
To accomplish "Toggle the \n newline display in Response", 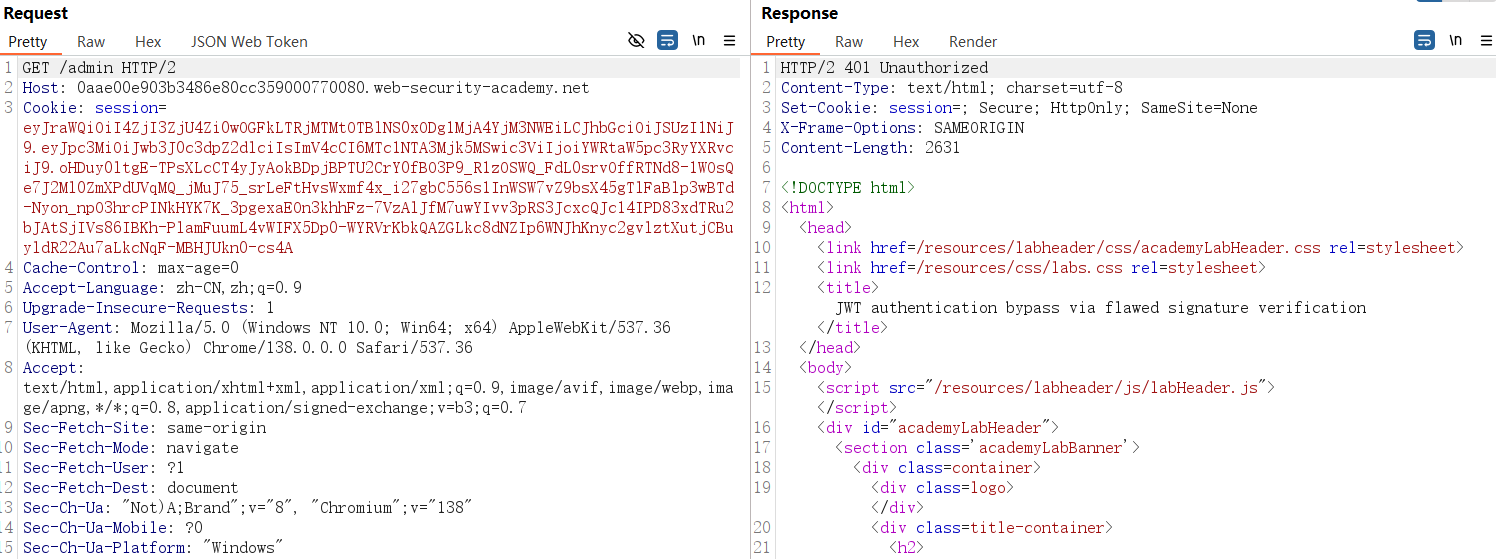I will [x=1456, y=41].
